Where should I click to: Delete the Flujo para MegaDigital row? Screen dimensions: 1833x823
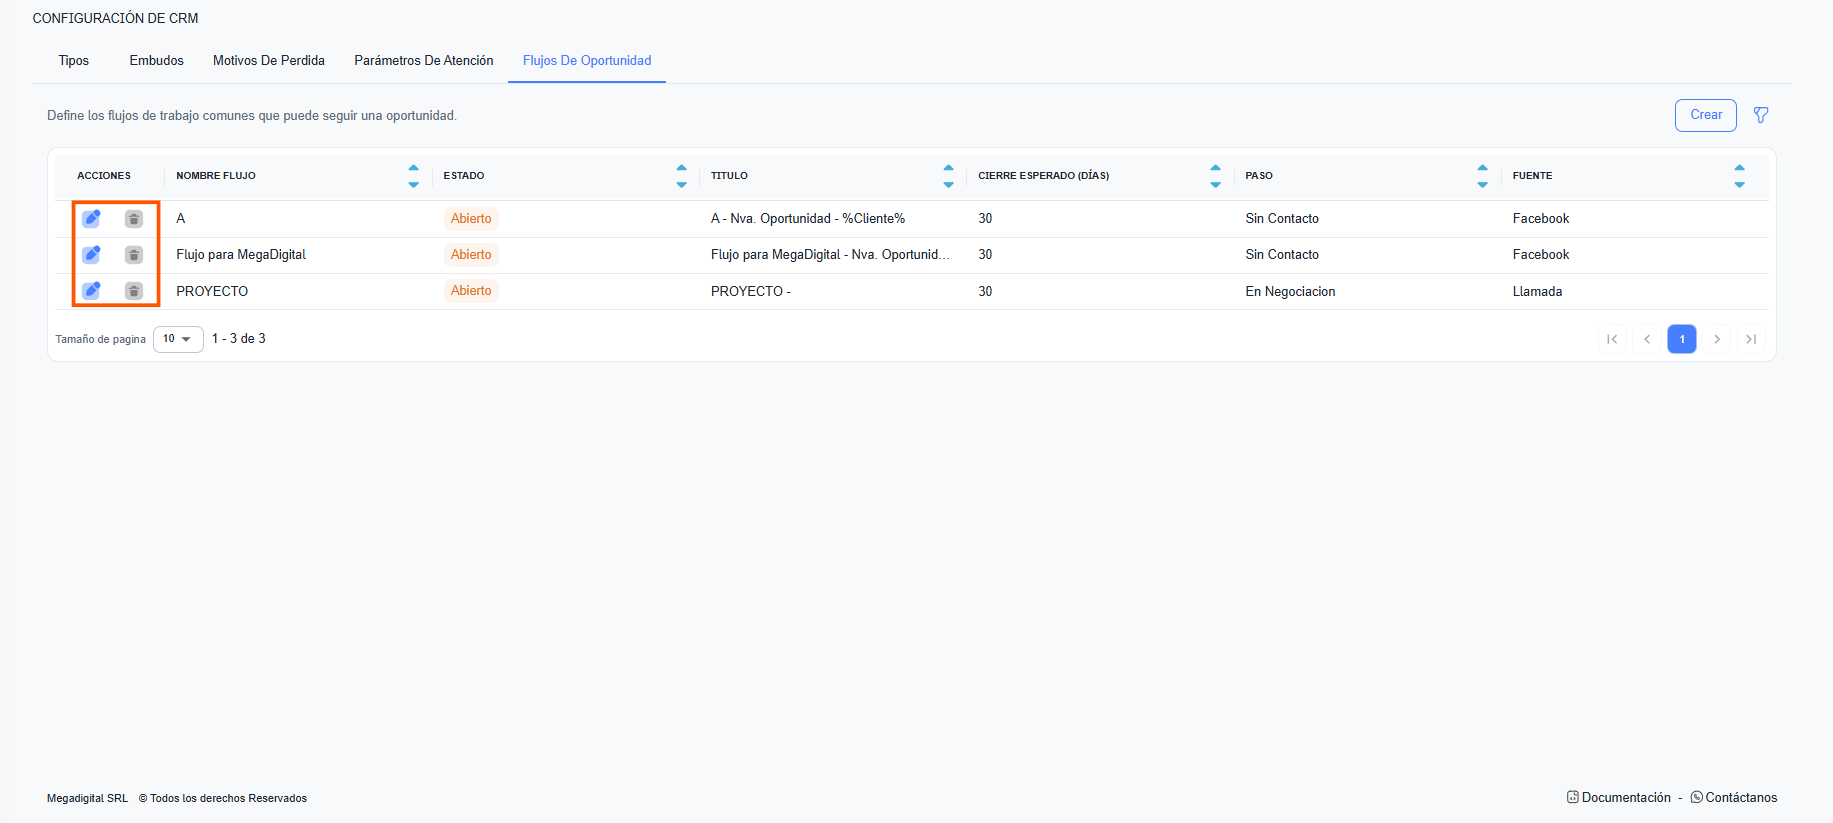pyautogui.click(x=133, y=255)
